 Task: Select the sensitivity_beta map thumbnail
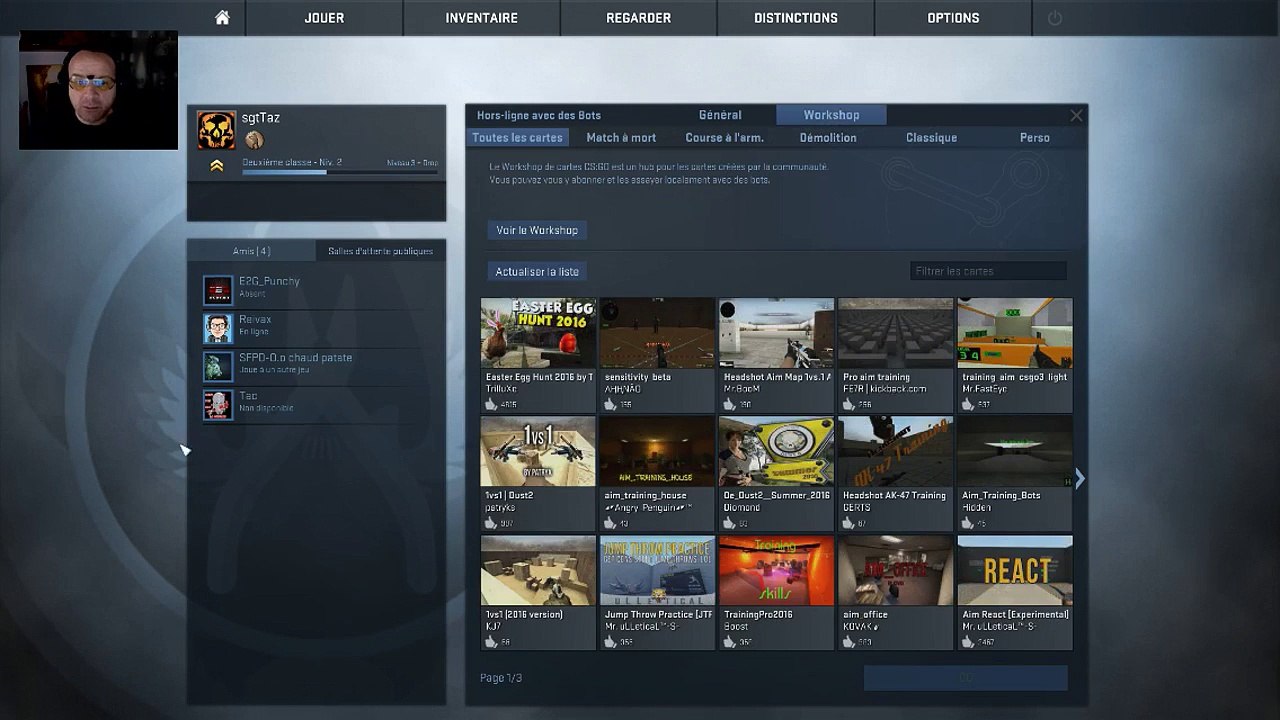pos(657,333)
